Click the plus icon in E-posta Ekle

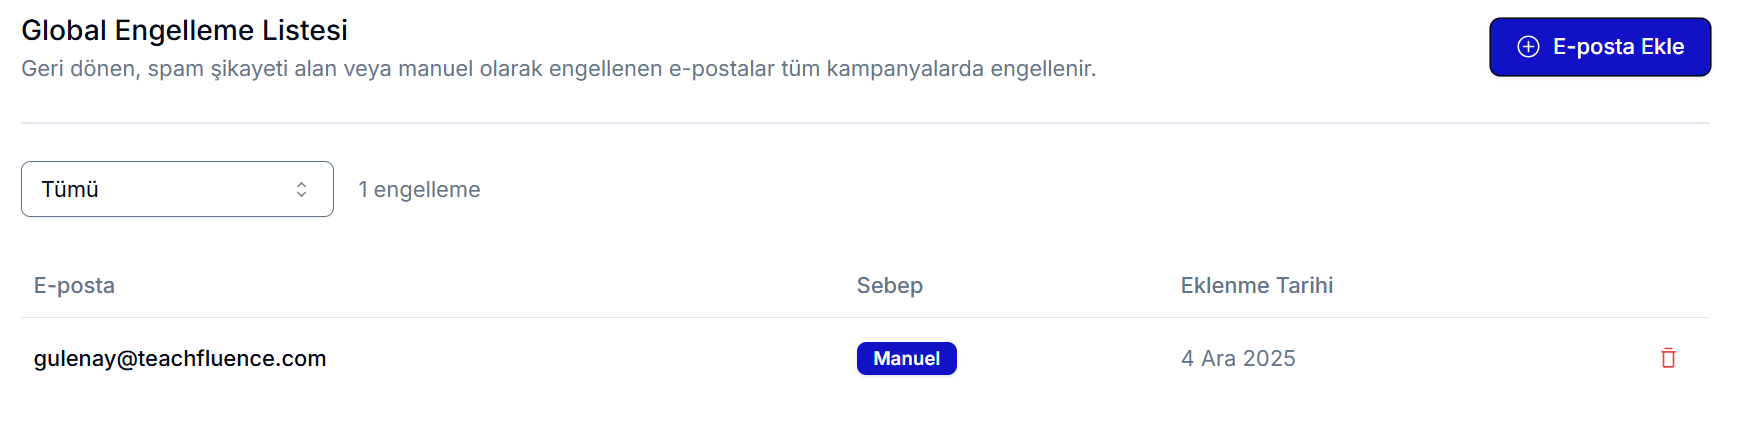1528,47
